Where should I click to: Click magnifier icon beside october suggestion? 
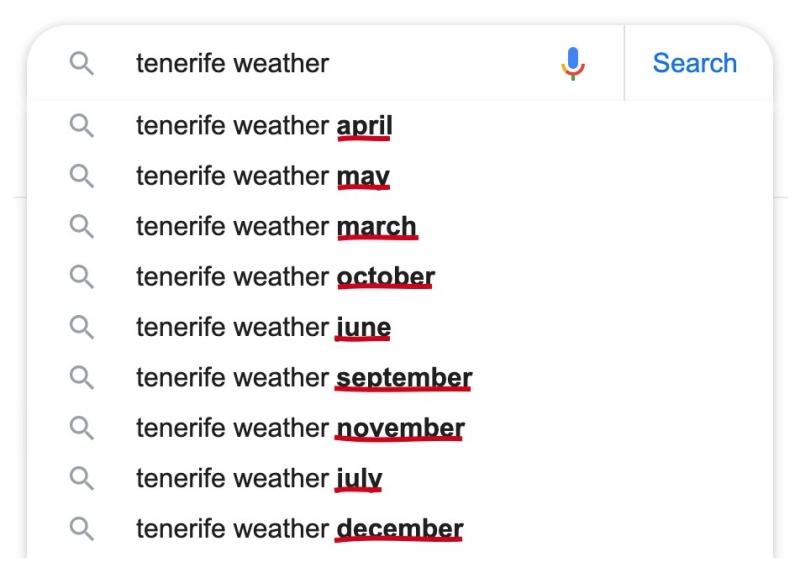tap(82, 277)
